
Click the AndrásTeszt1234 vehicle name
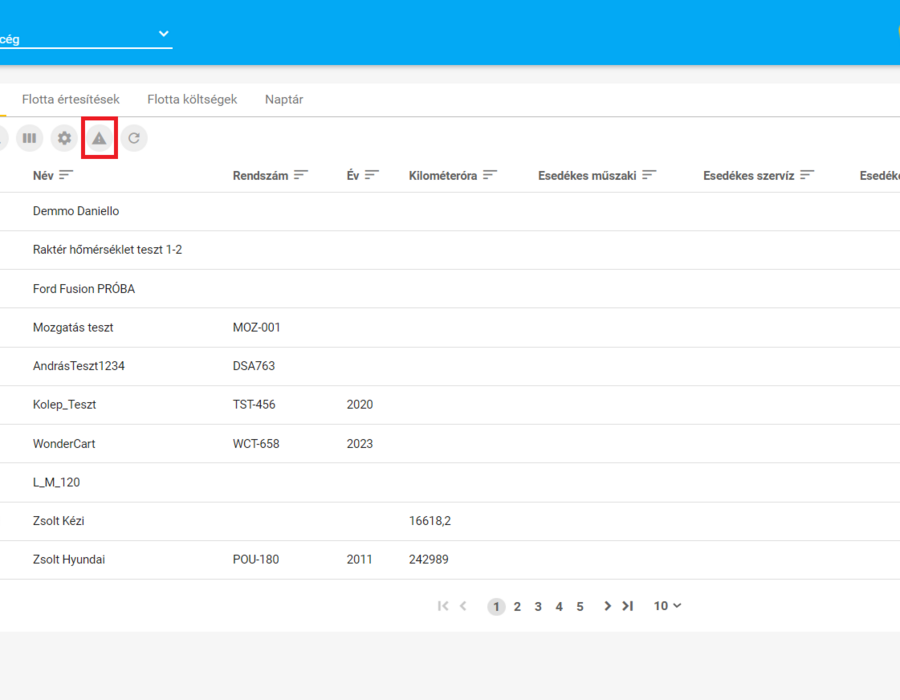tap(79, 366)
